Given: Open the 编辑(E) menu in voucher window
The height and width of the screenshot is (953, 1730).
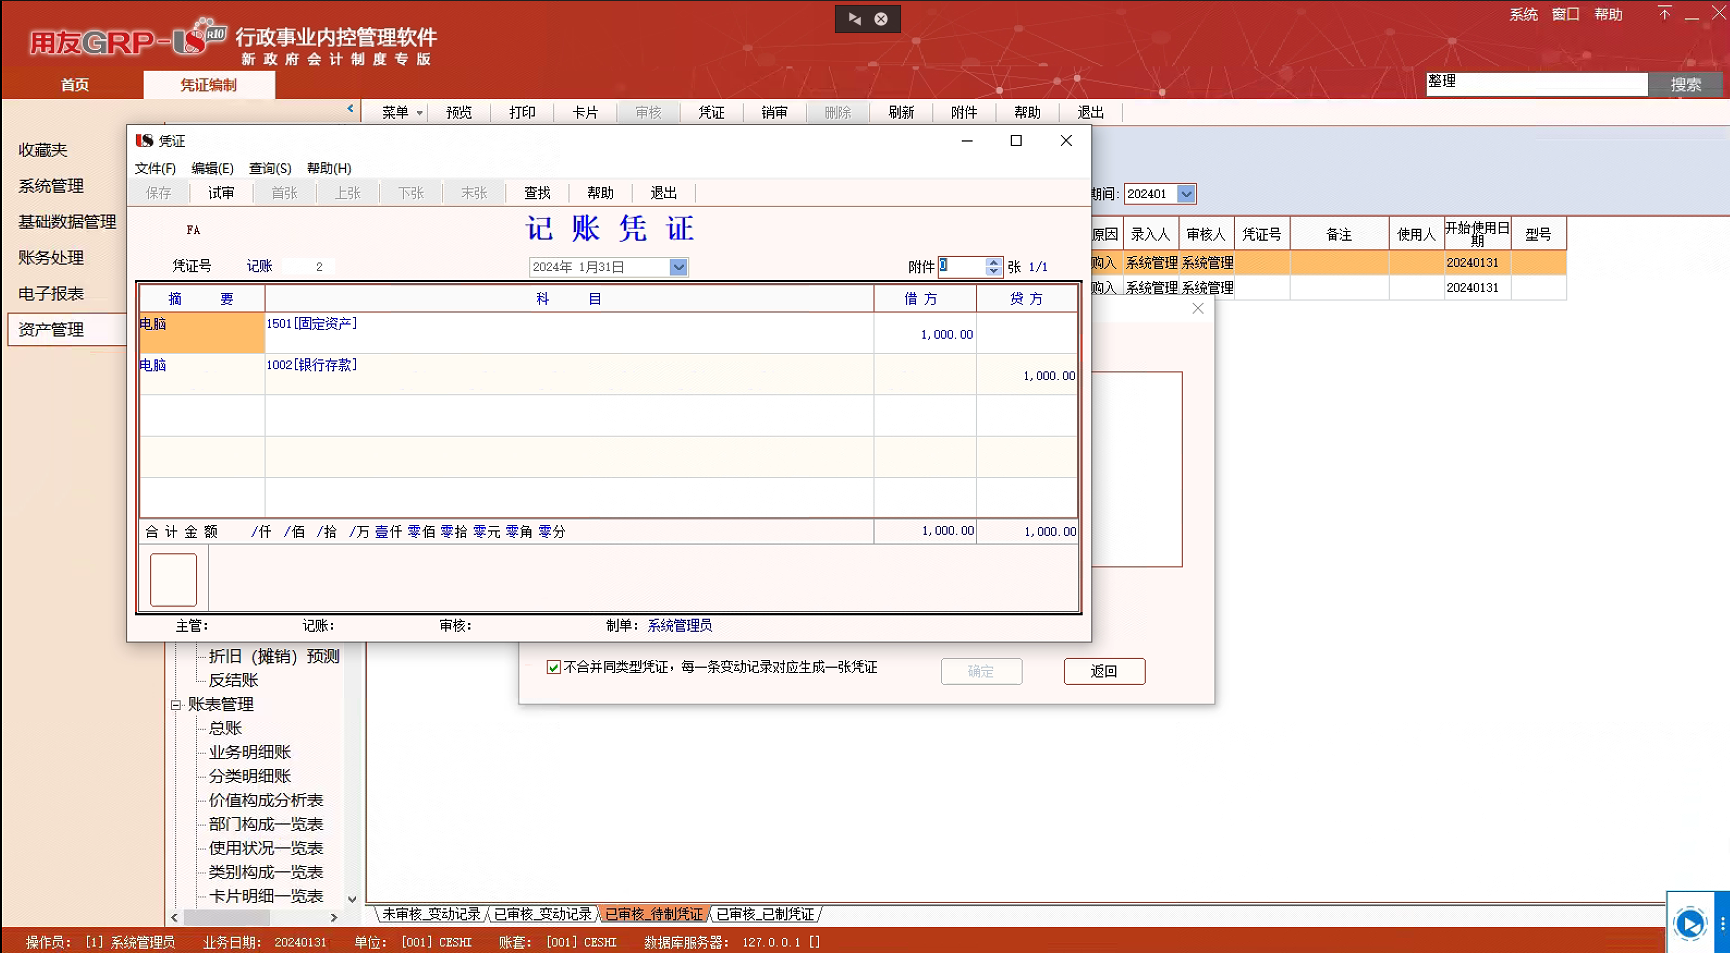Looking at the screenshot, I should point(212,168).
